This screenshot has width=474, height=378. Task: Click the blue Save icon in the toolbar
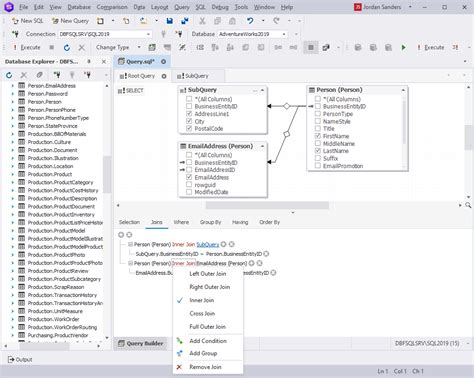pyautogui.click(x=170, y=21)
